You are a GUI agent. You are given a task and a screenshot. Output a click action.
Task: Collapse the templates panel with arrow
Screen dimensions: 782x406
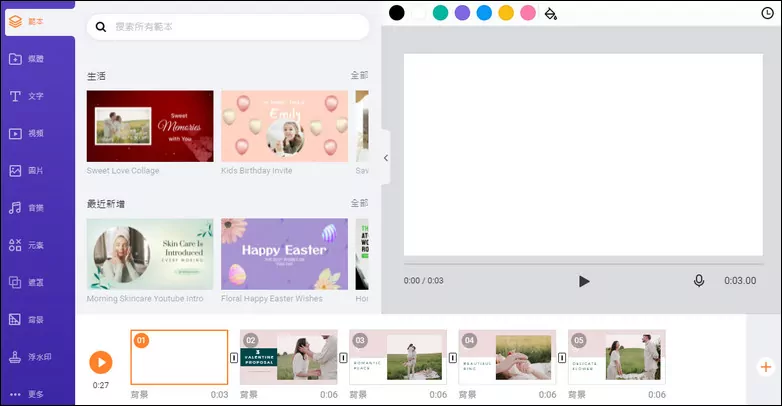click(386, 158)
